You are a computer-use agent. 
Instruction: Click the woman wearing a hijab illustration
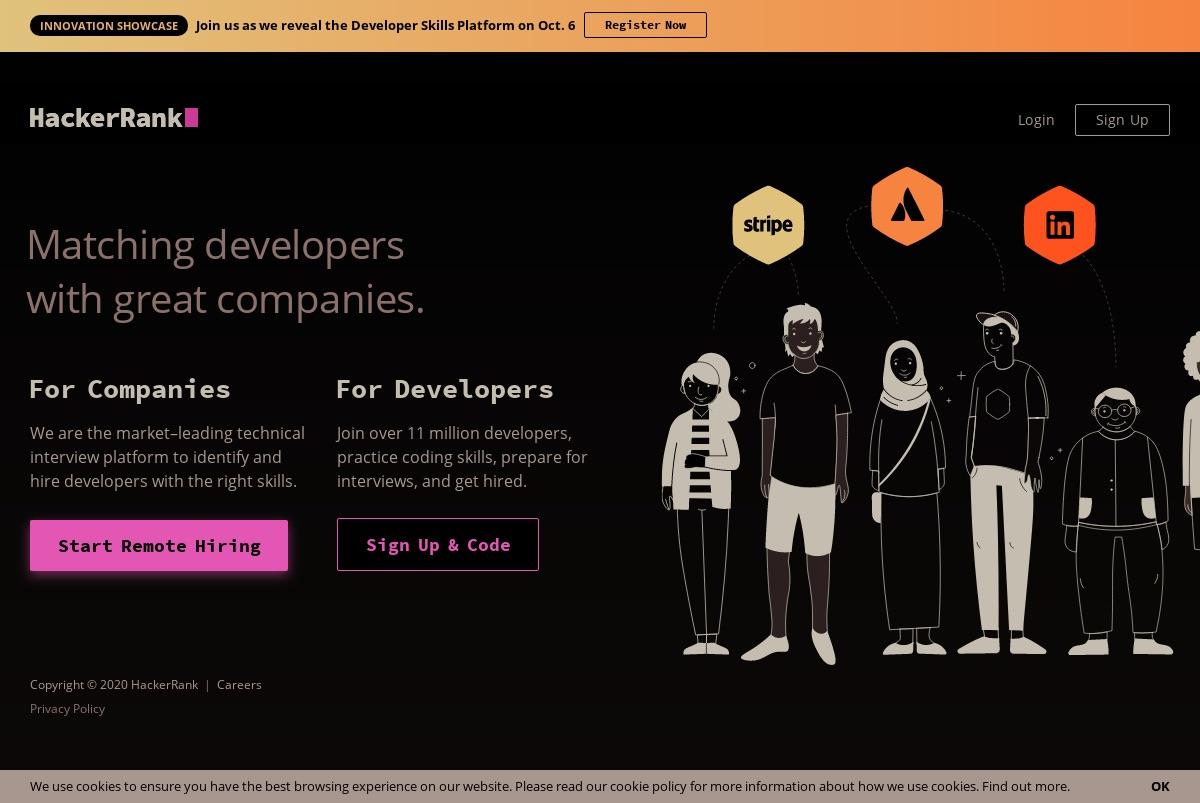[908, 498]
